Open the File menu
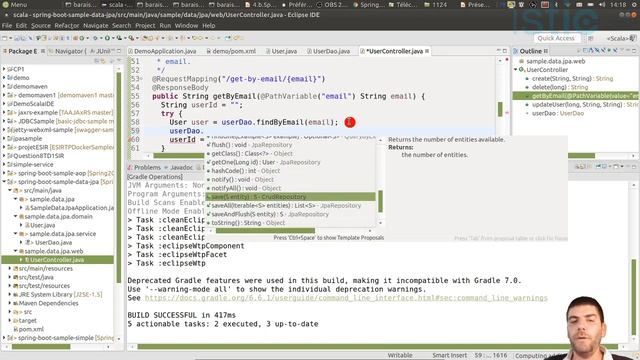This screenshot has width=640, height=360. tap(7, 25)
